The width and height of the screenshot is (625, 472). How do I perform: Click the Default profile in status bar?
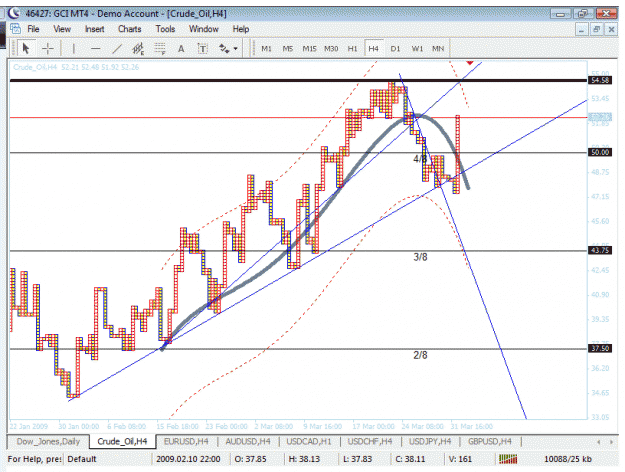82,459
